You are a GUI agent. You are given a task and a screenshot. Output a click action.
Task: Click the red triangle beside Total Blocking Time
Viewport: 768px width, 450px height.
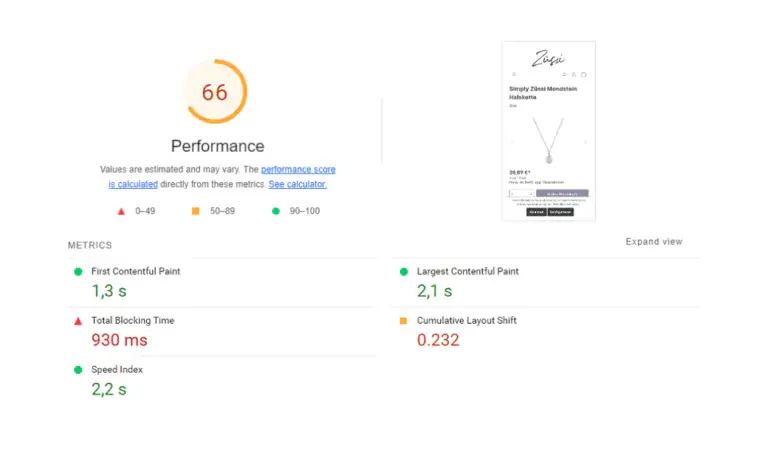(77, 321)
